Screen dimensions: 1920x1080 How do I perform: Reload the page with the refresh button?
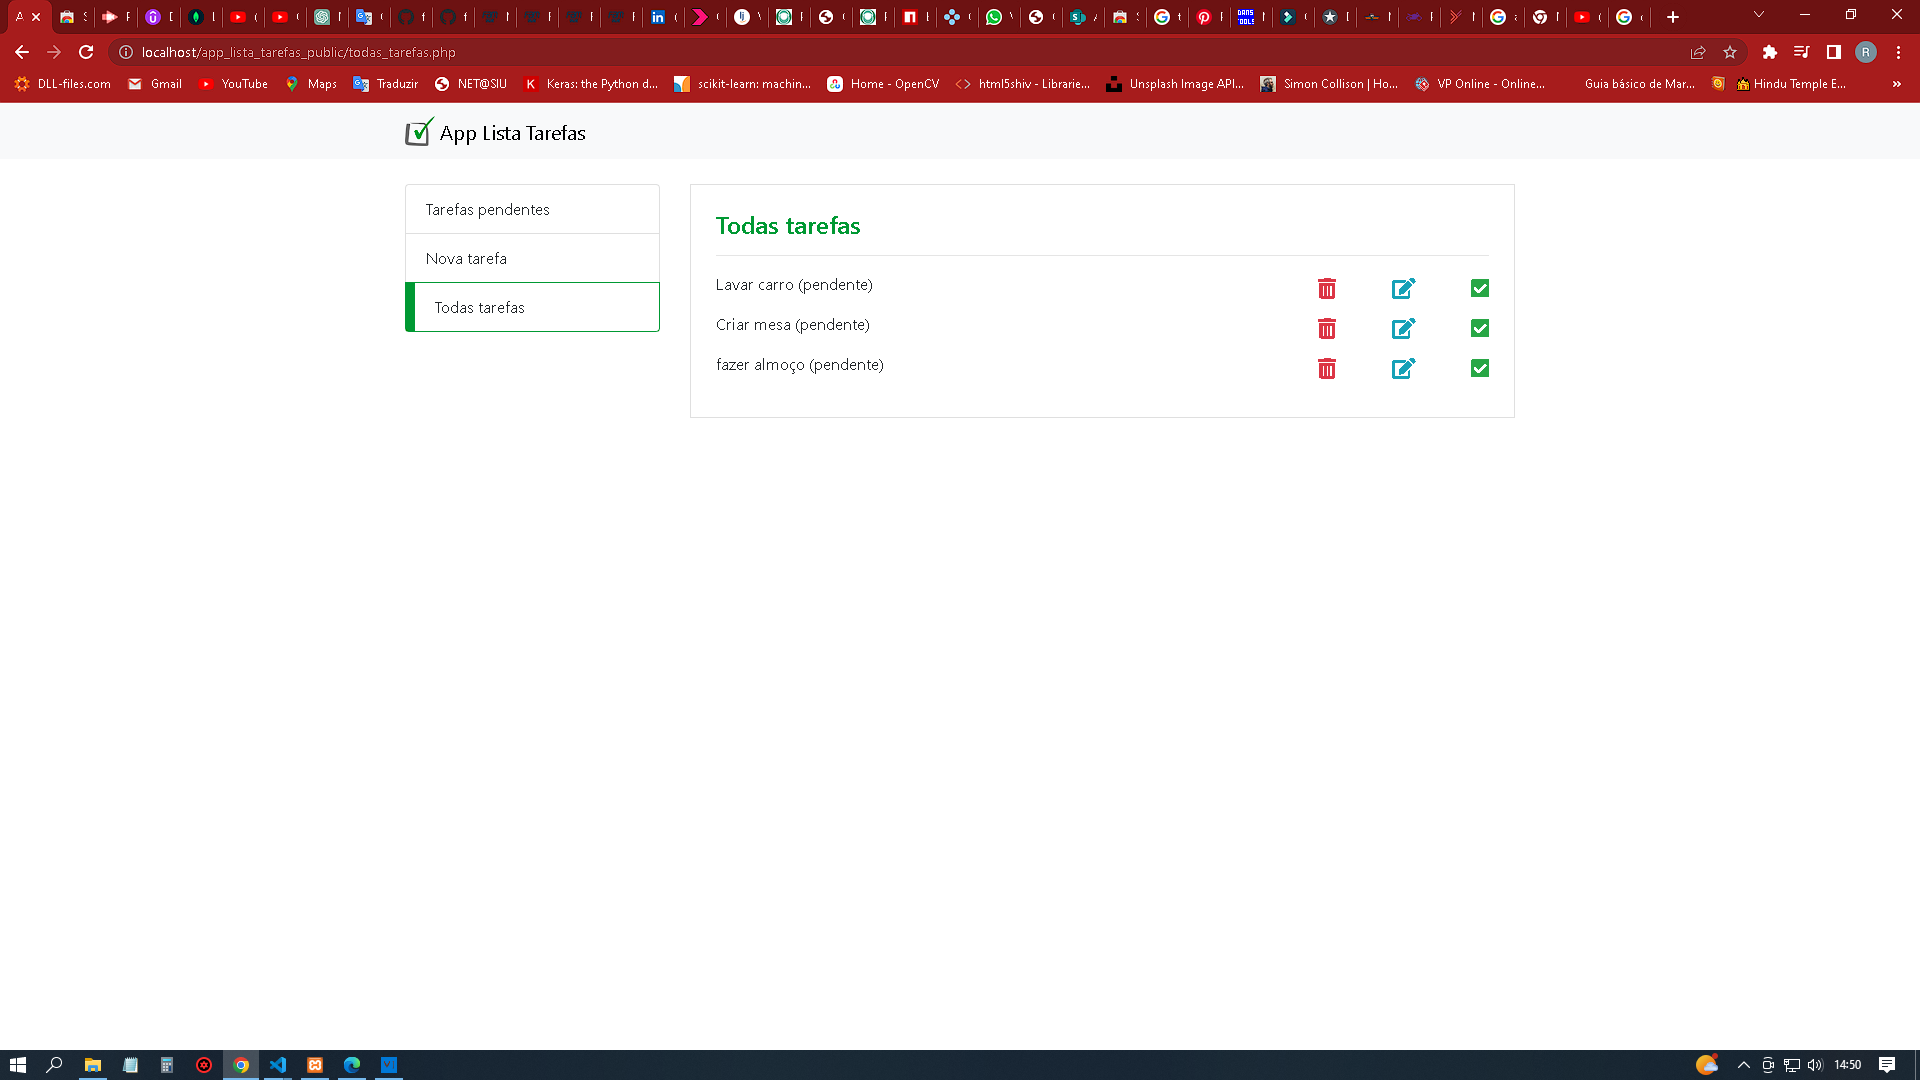point(87,52)
